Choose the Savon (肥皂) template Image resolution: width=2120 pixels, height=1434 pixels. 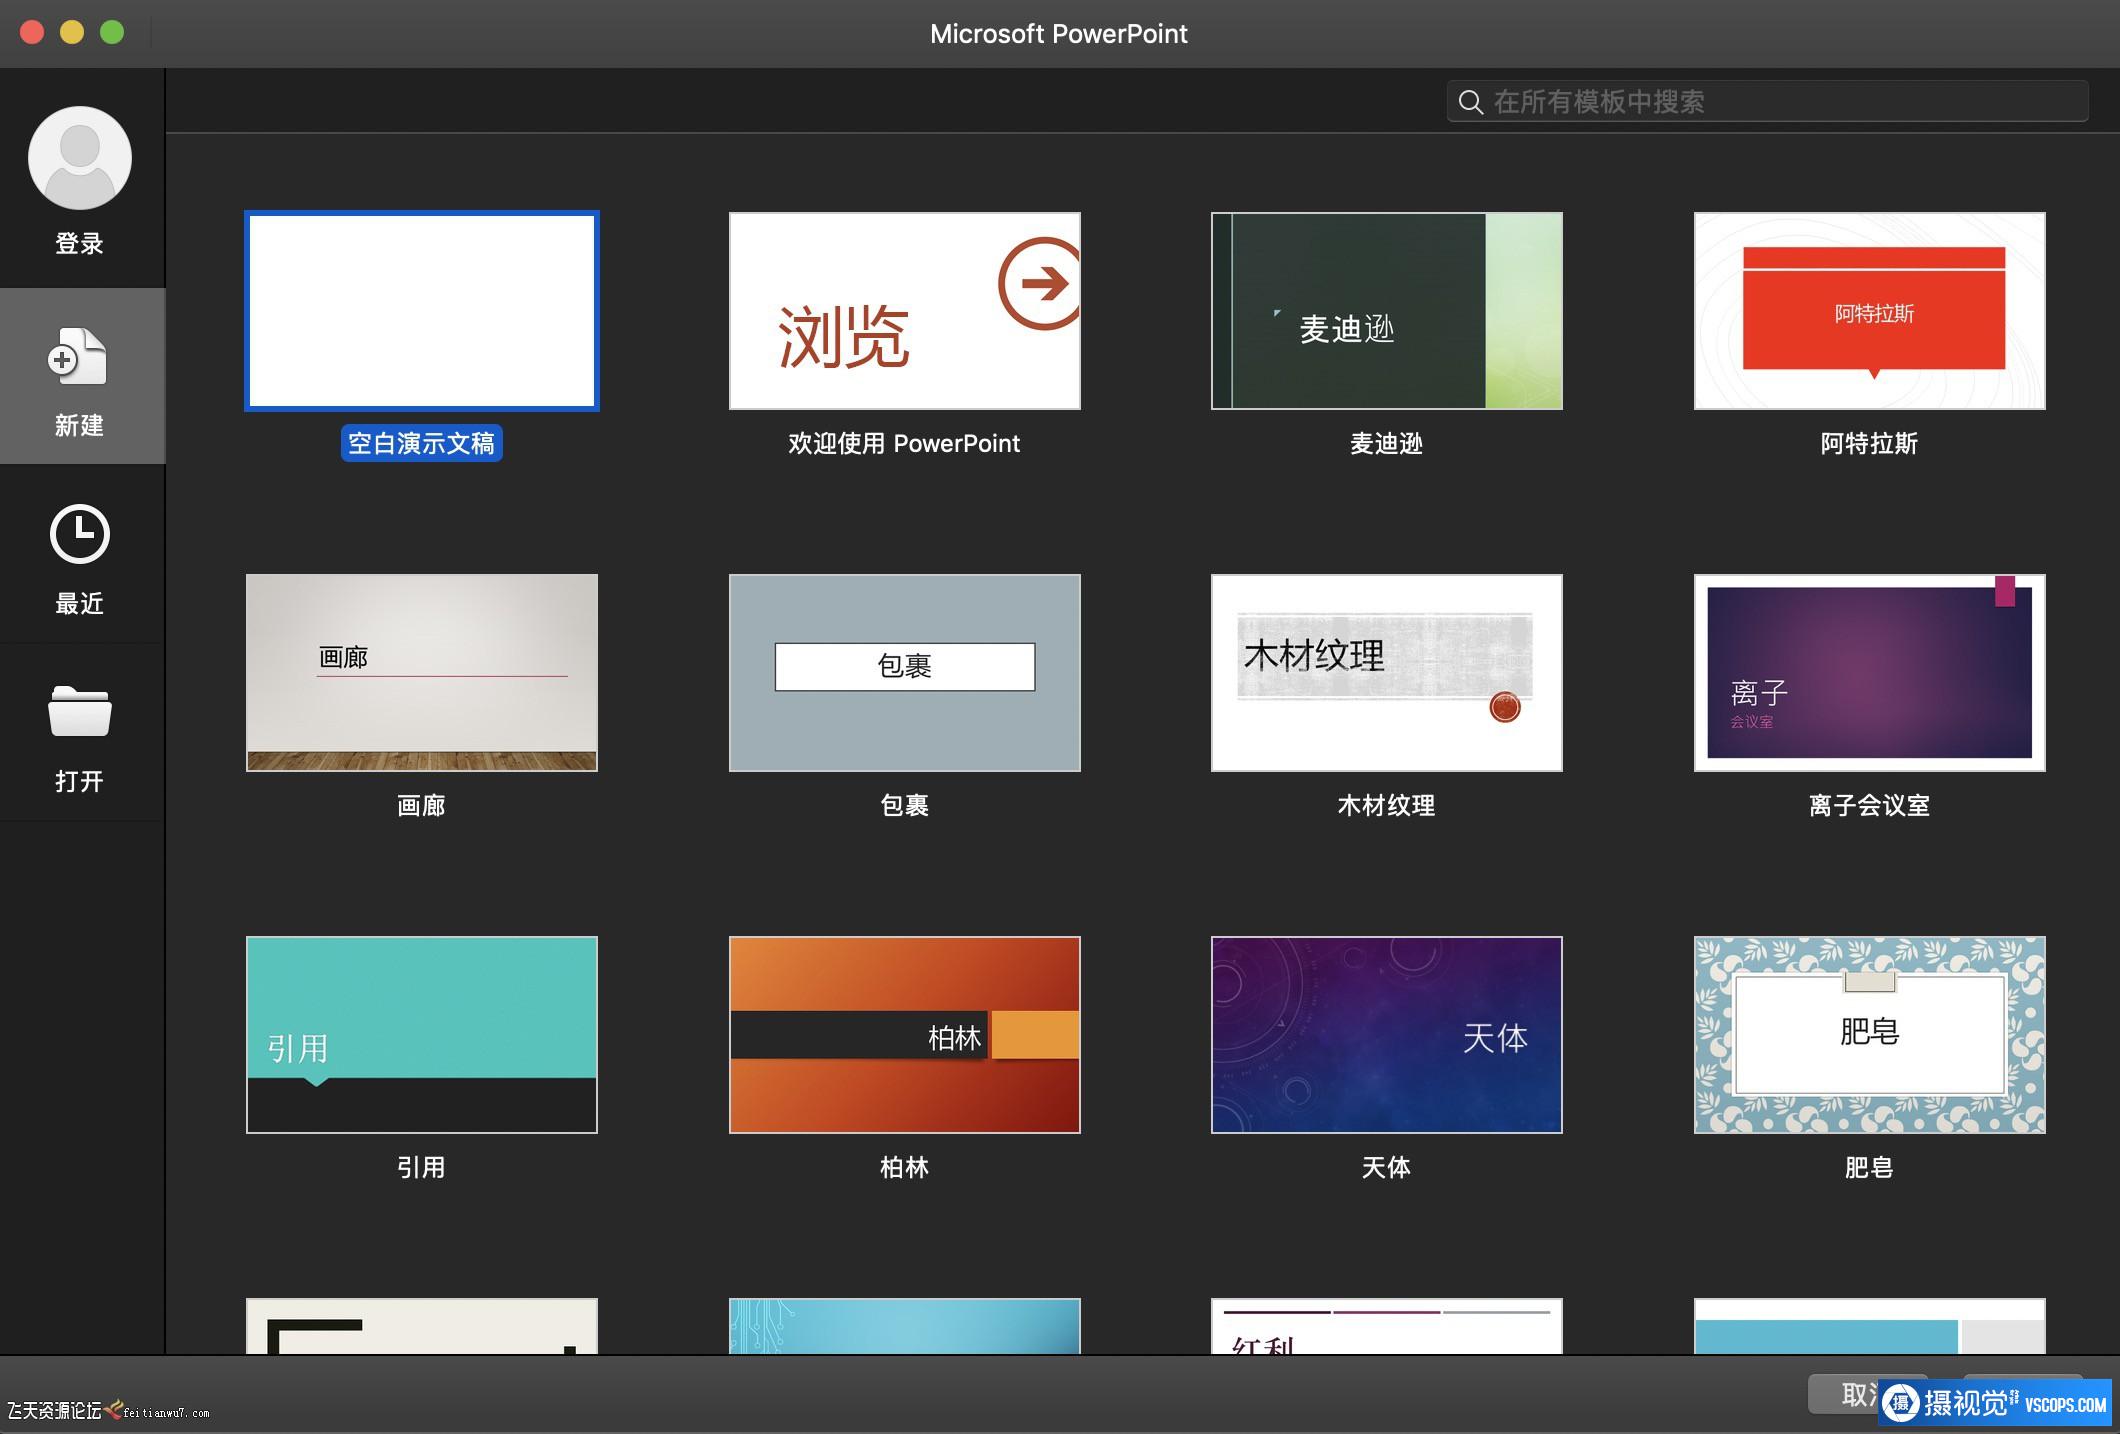click(x=1869, y=1034)
